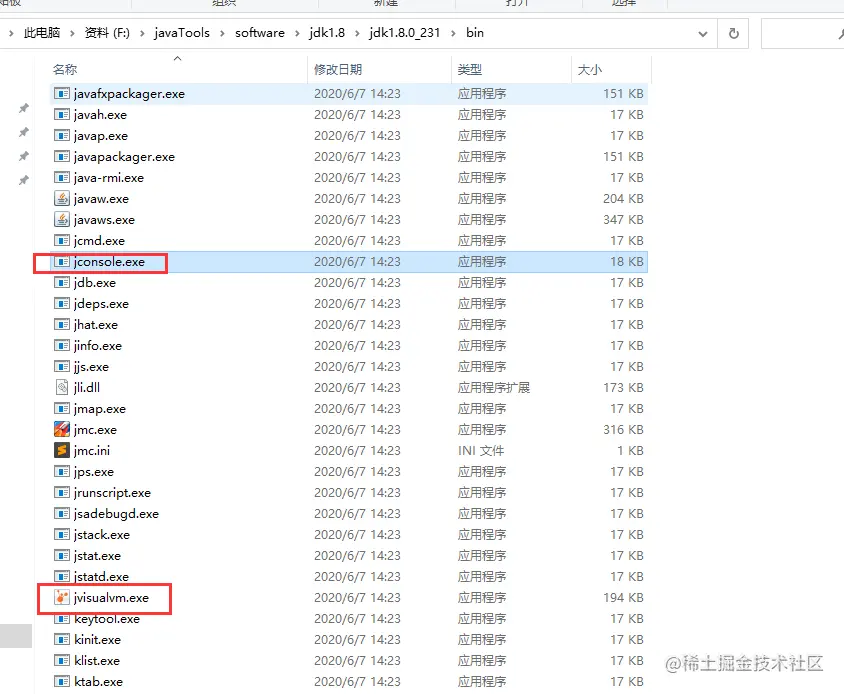Click the jps.exe file icon
This screenshot has height=694, width=844.
tap(62, 472)
